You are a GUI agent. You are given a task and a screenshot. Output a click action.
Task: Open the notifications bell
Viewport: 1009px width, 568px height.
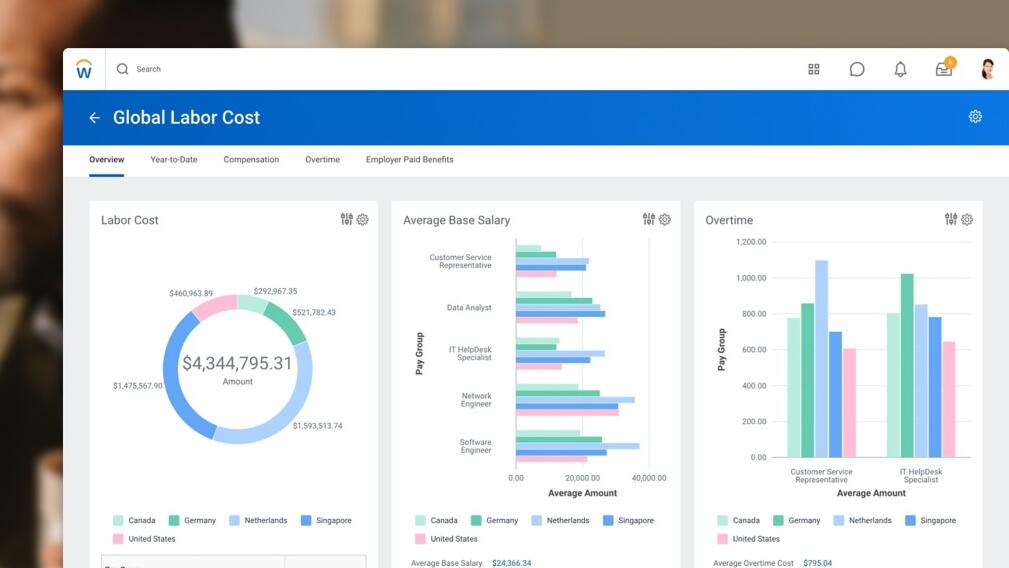tap(900, 69)
